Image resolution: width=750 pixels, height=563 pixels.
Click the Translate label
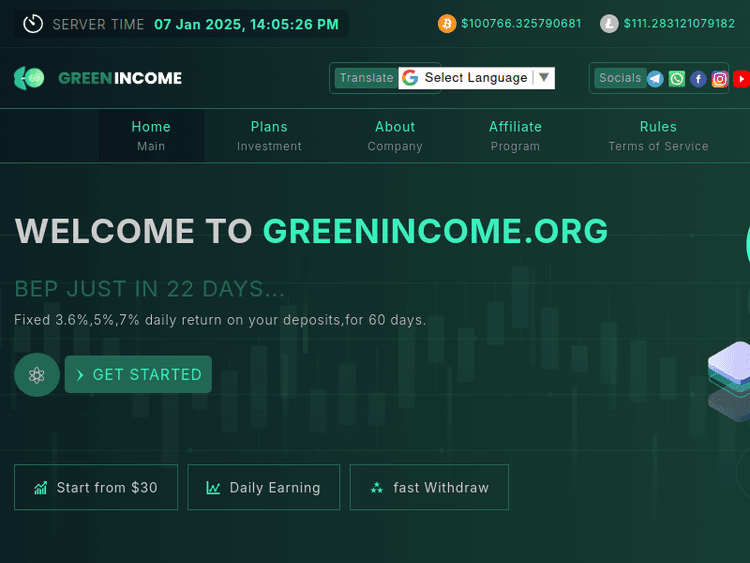(x=366, y=78)
